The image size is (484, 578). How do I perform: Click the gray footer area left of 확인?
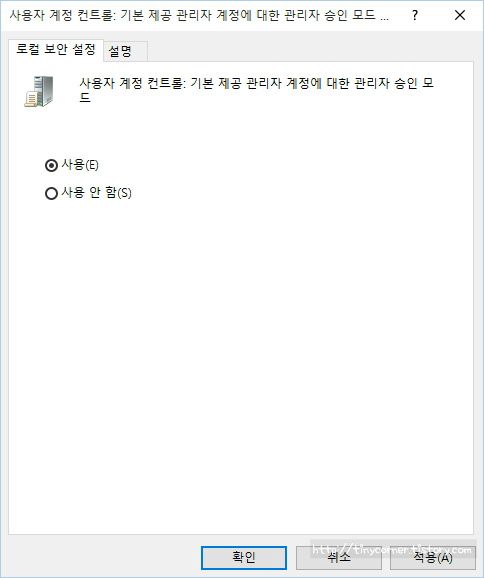coord(101,557)
